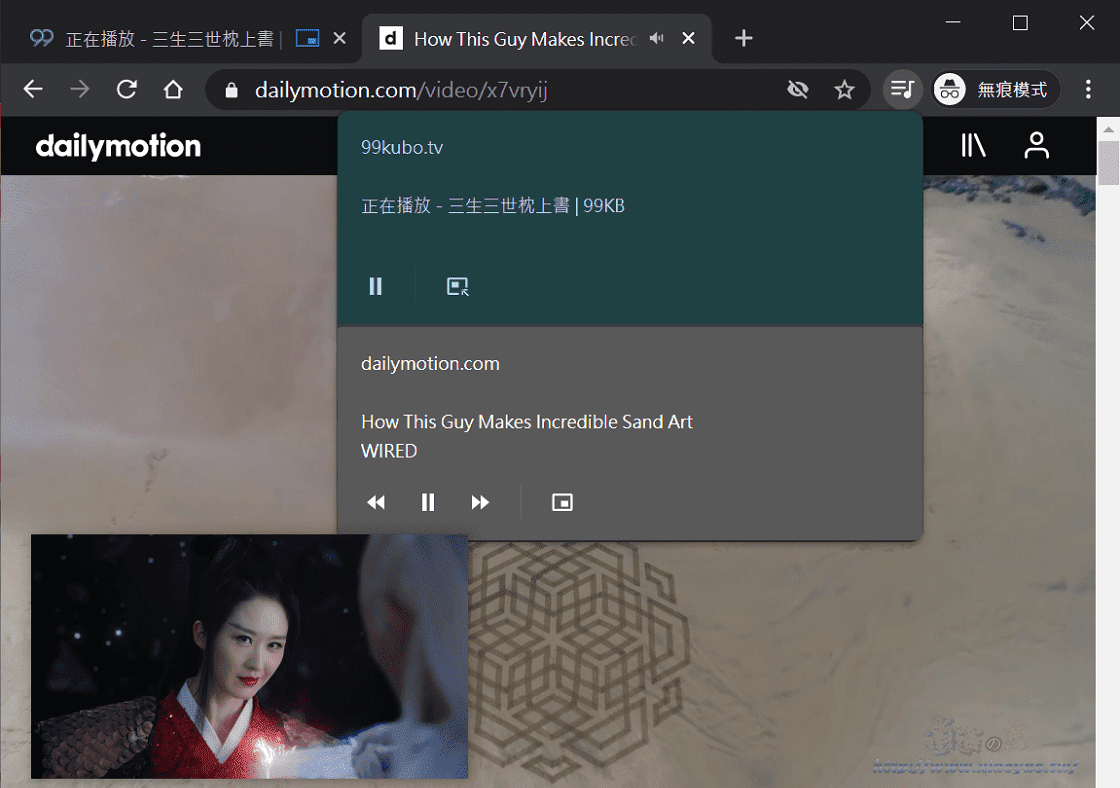Reload the dailymotion page
Viewport: 1120px width, 788px height.
(x=126, y=89)
